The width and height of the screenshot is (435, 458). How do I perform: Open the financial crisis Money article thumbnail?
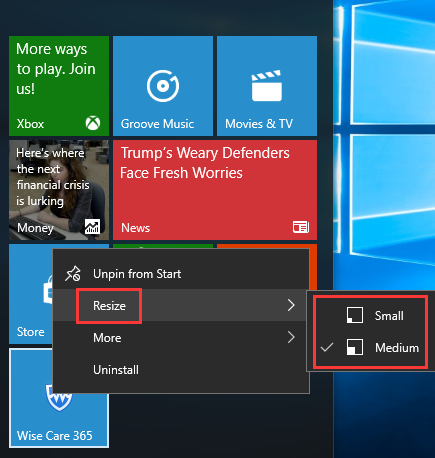click(x=59, y=190)
